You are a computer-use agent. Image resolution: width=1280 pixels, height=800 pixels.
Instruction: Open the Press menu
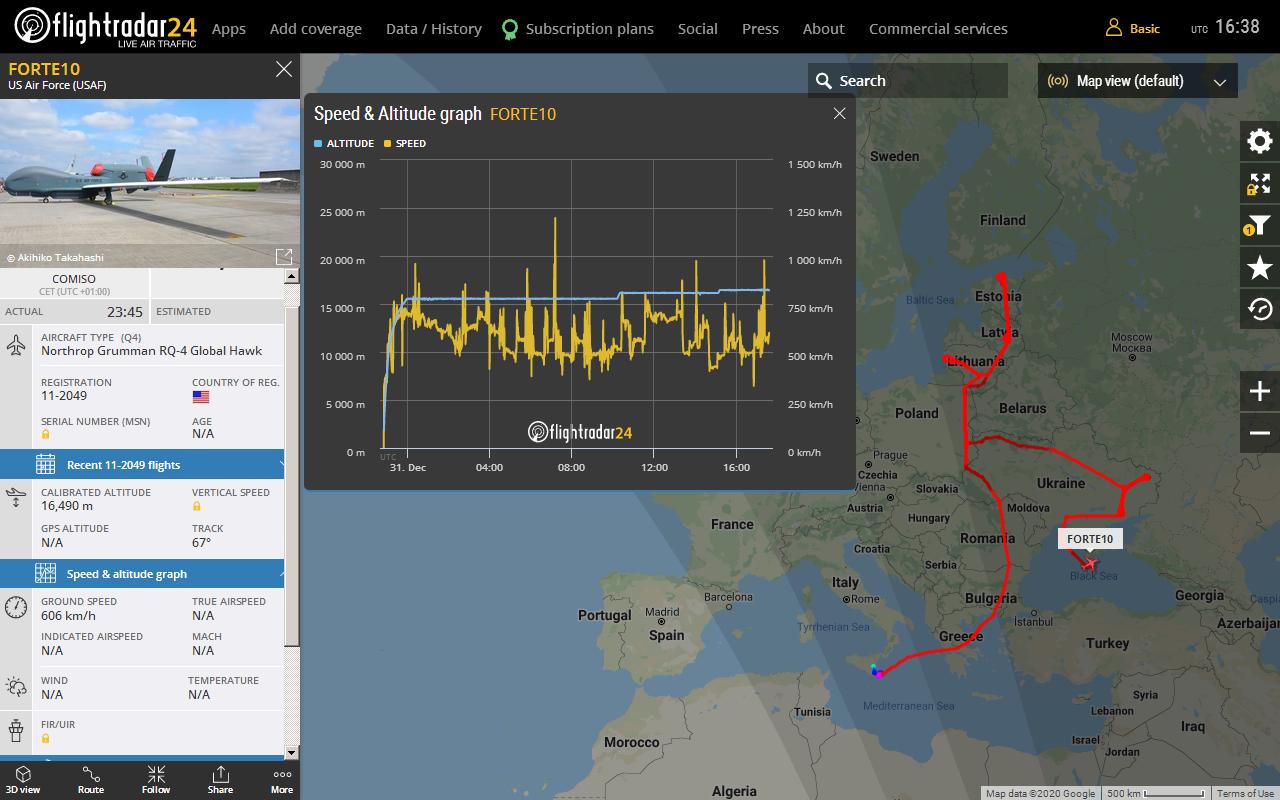pos(760,28)
